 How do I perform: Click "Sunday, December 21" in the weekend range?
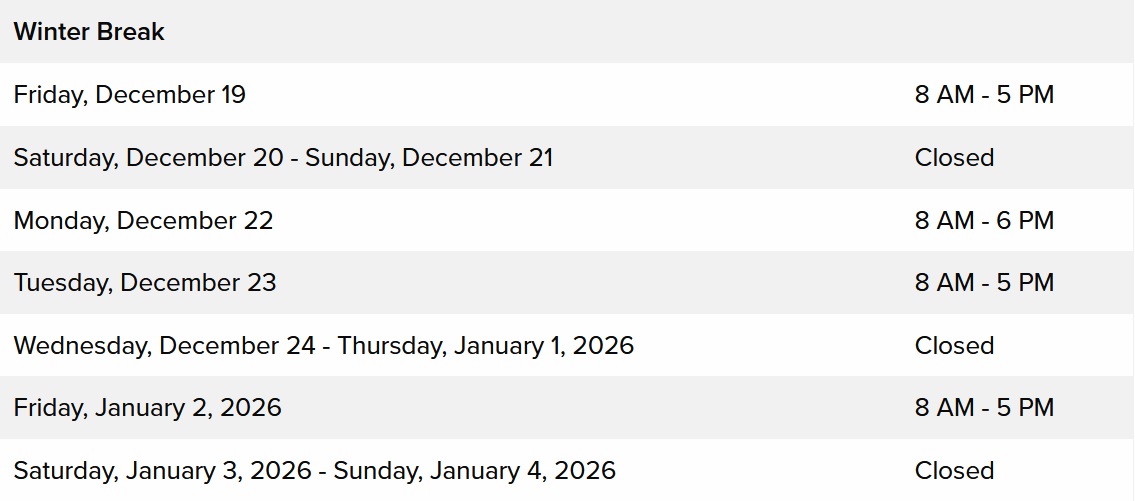tap(429, 158)
